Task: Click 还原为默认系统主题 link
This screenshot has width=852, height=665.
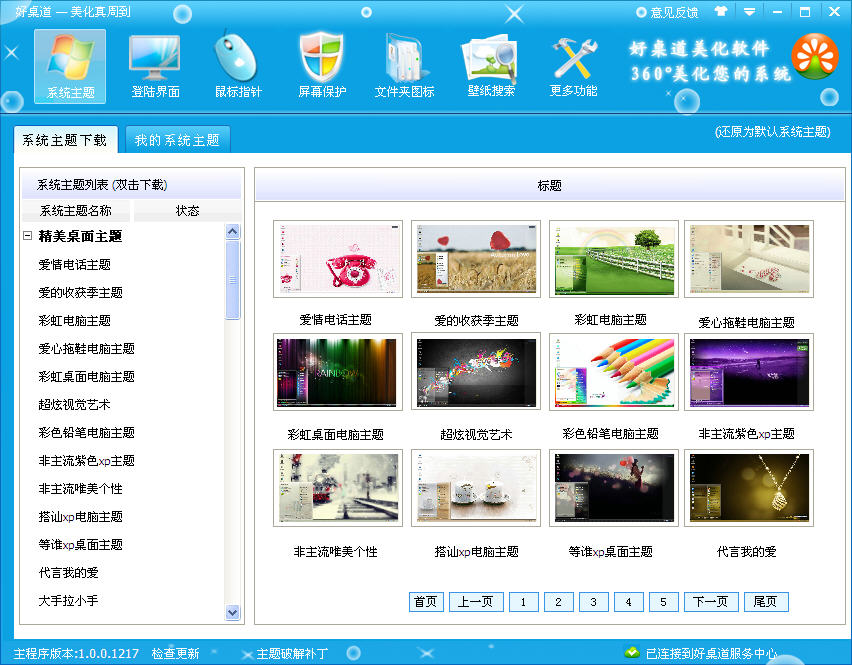Action: coord(772,132)
